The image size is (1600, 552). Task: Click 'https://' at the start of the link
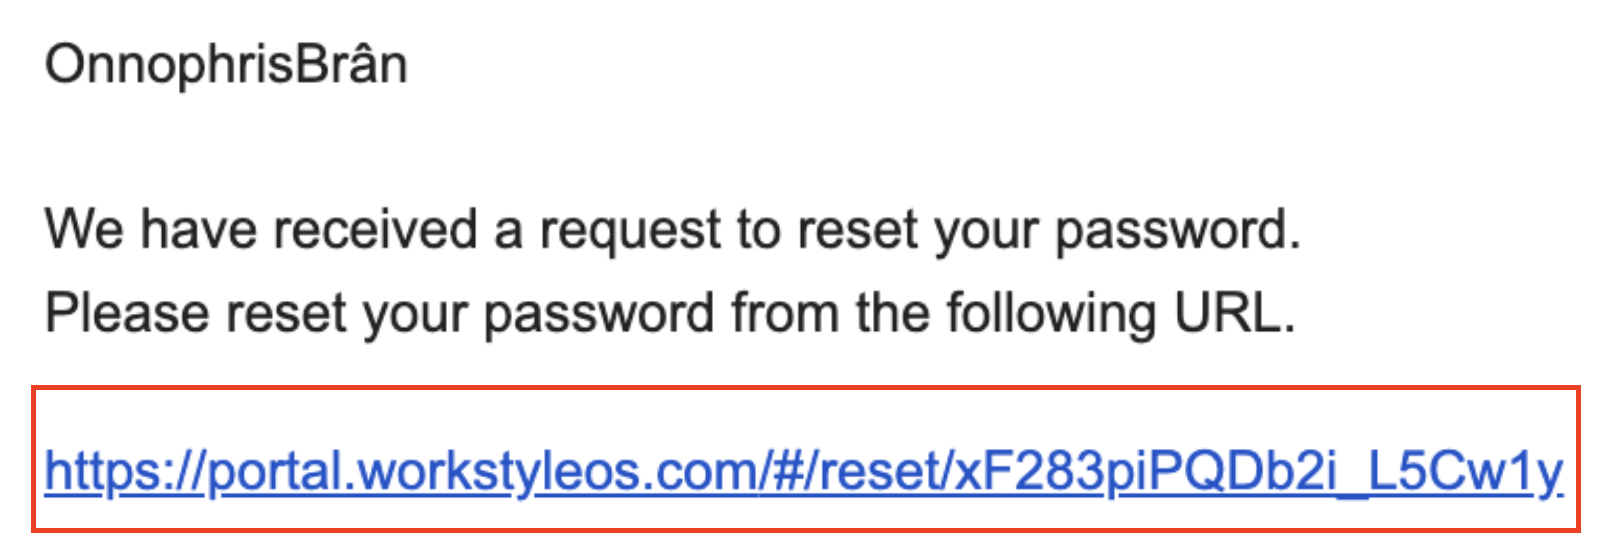click(125, 470)
